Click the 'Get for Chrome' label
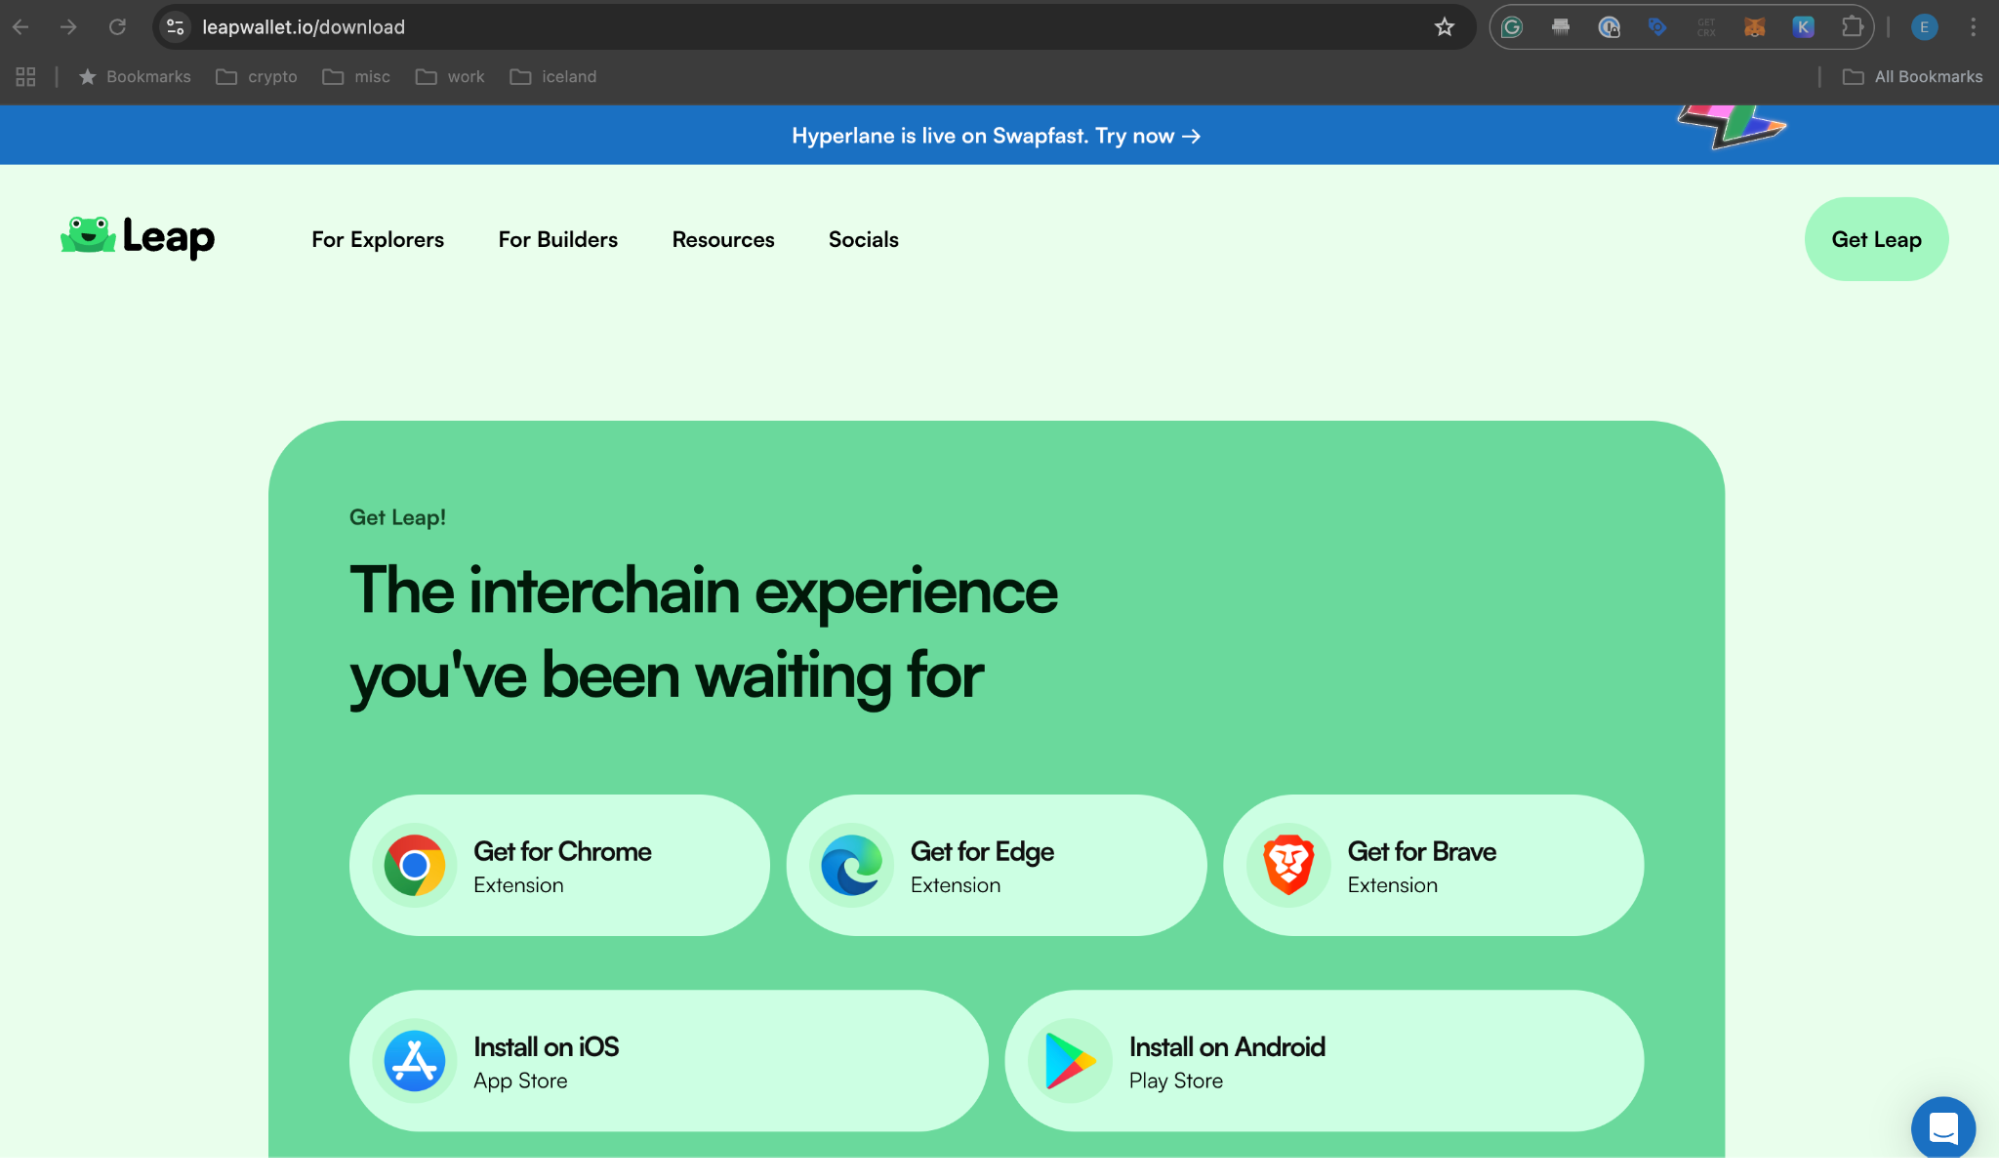1999x1158 pixels. (562, 851)
